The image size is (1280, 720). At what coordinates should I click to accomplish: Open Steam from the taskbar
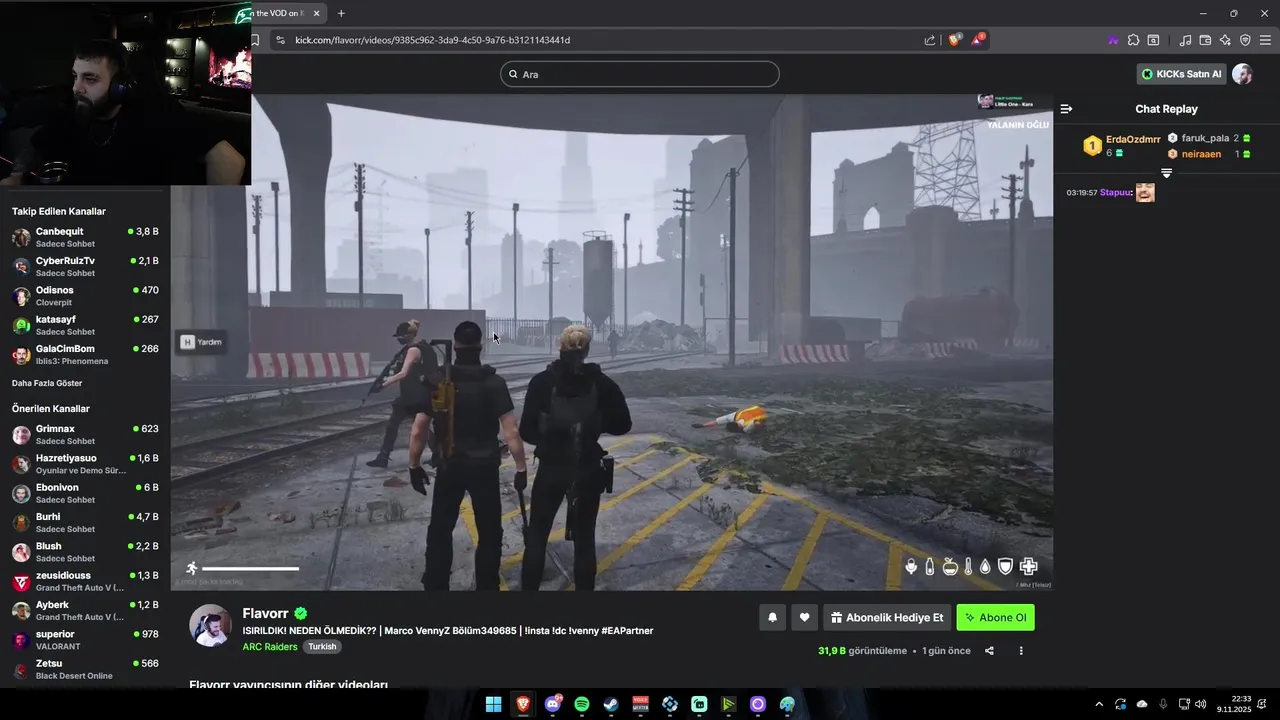click(x=611, y=705)
